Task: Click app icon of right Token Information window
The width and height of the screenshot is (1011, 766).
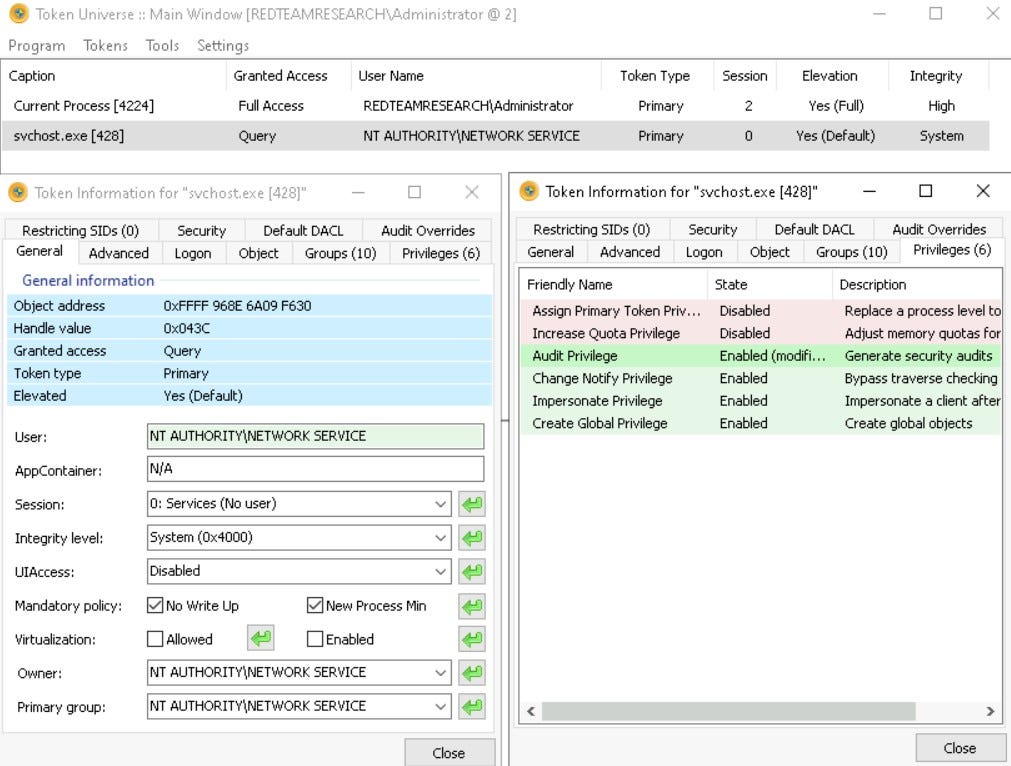Action: pyautogui.click(x=529, y=191)
